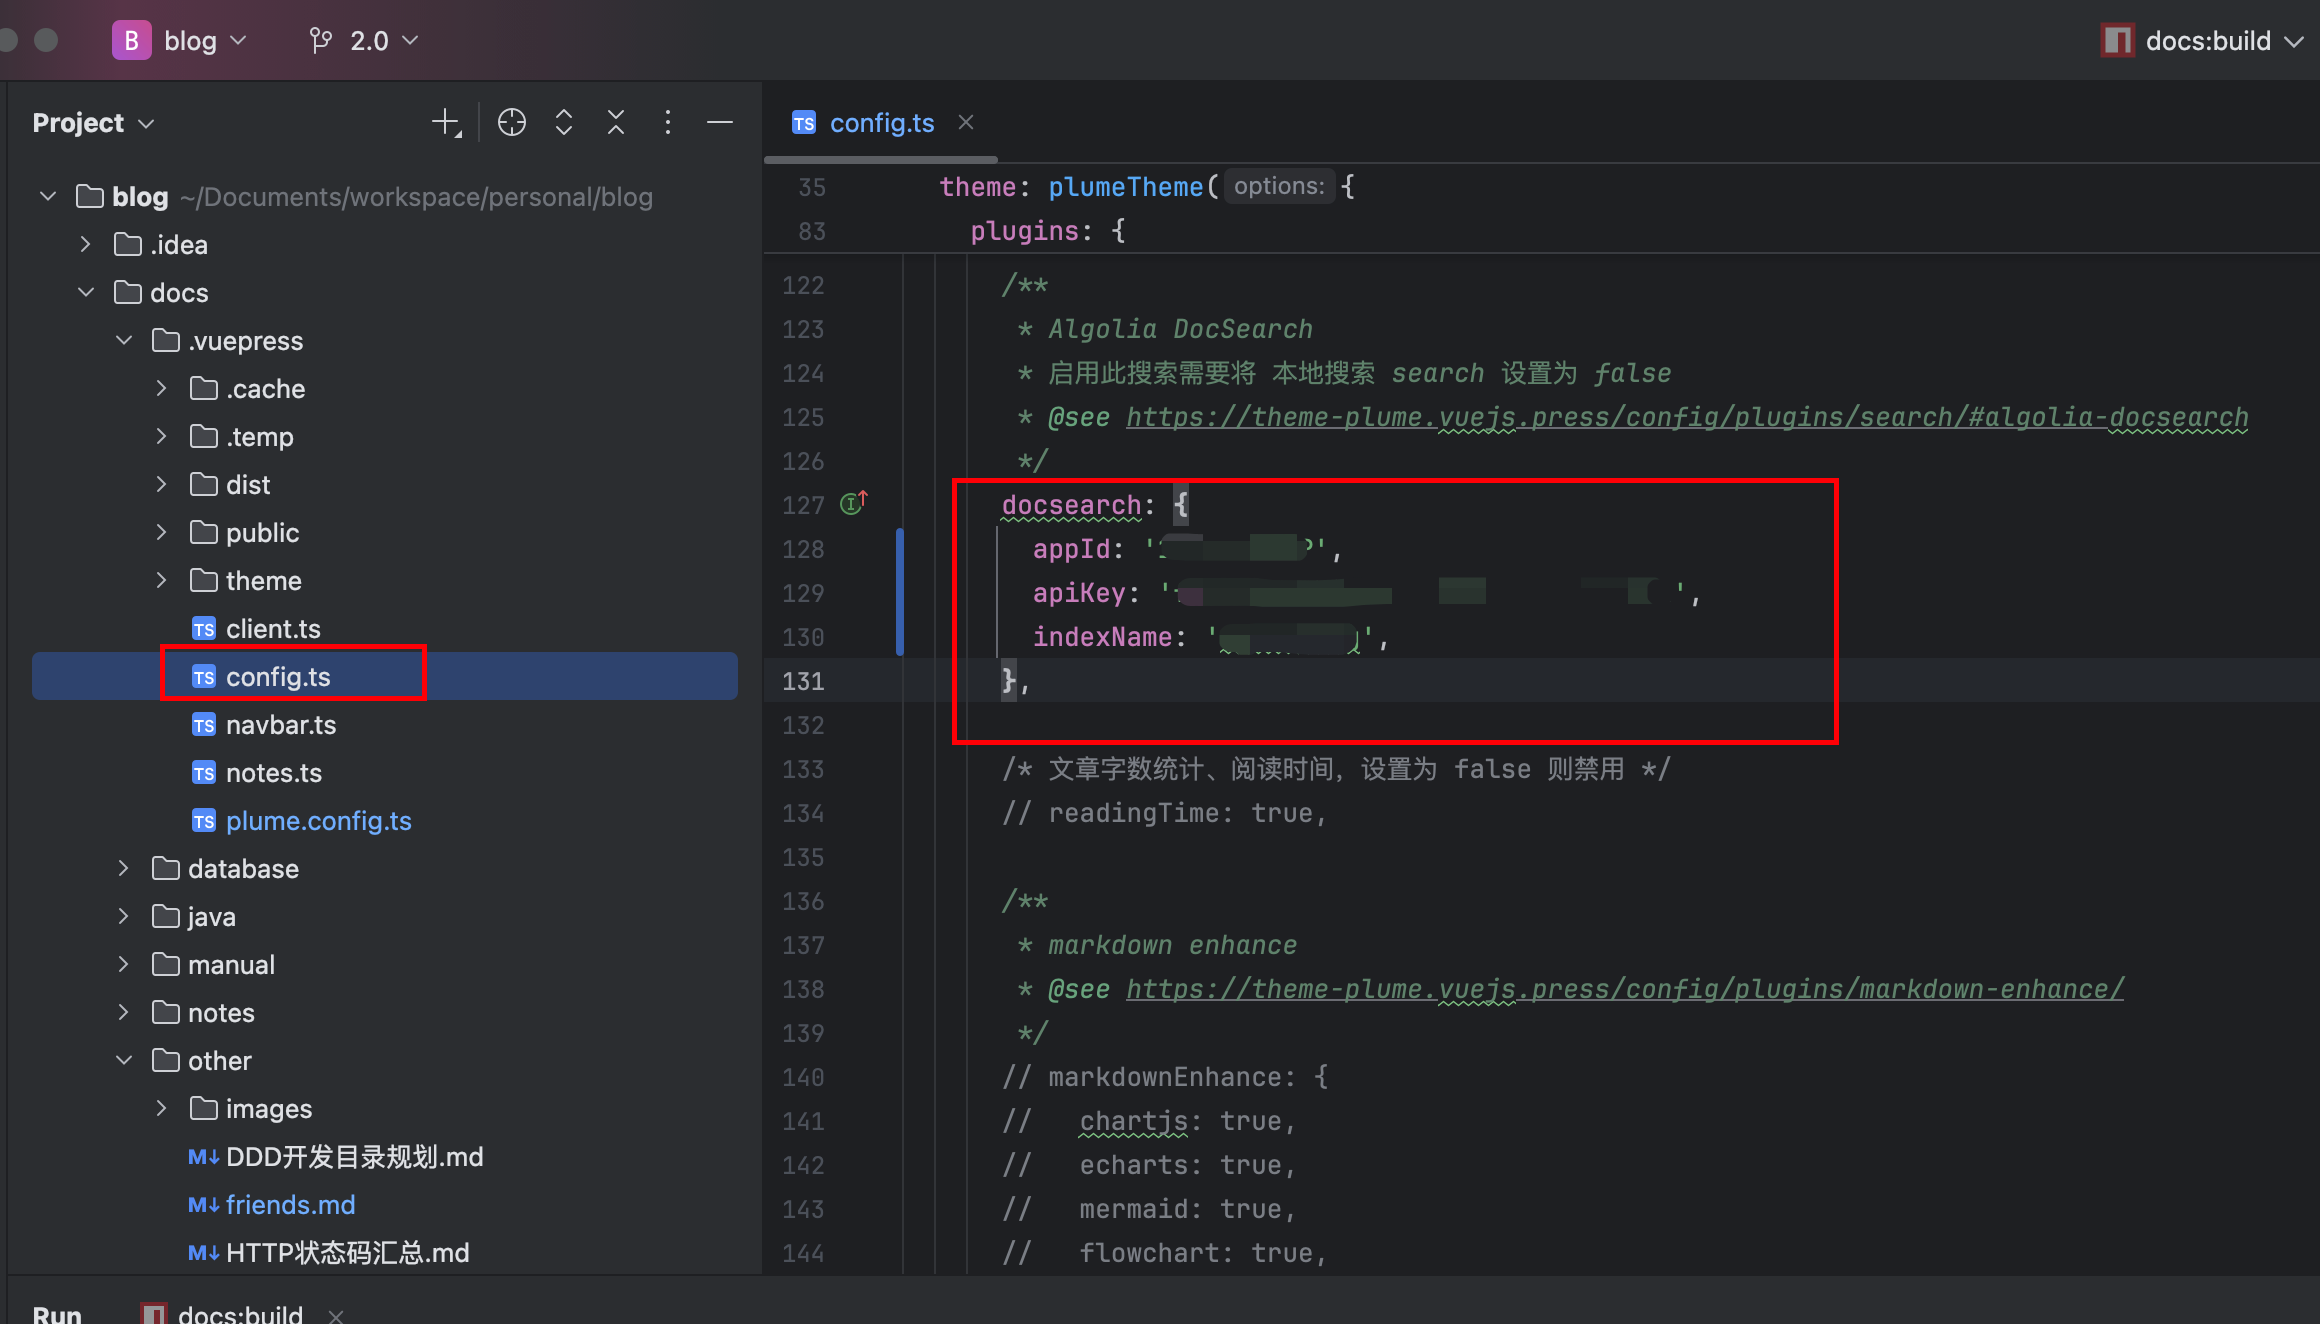This screenshot has width=2320, height=1324.
Task: Collapse the blog root folder
Action: pyautogui.click(x=48, y=197)
